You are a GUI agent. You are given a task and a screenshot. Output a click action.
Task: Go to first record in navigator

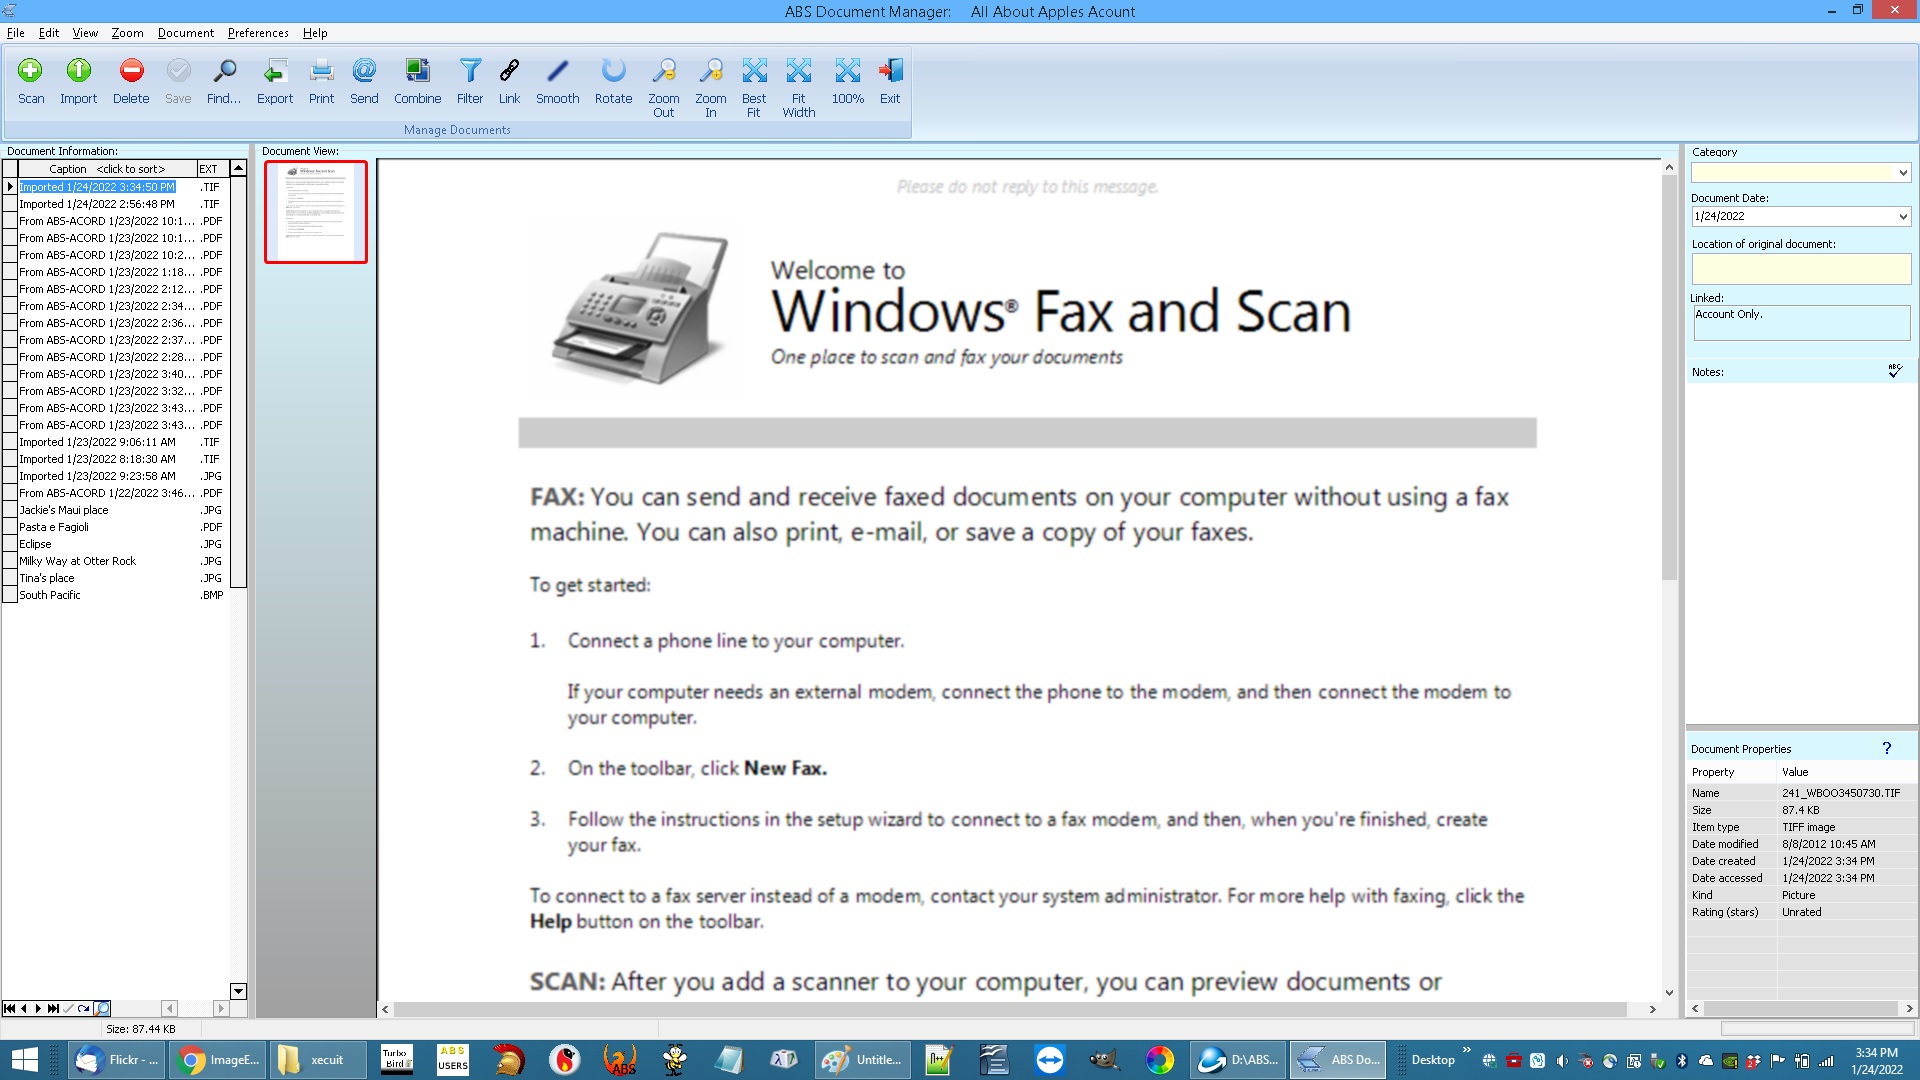[9, 1008]
